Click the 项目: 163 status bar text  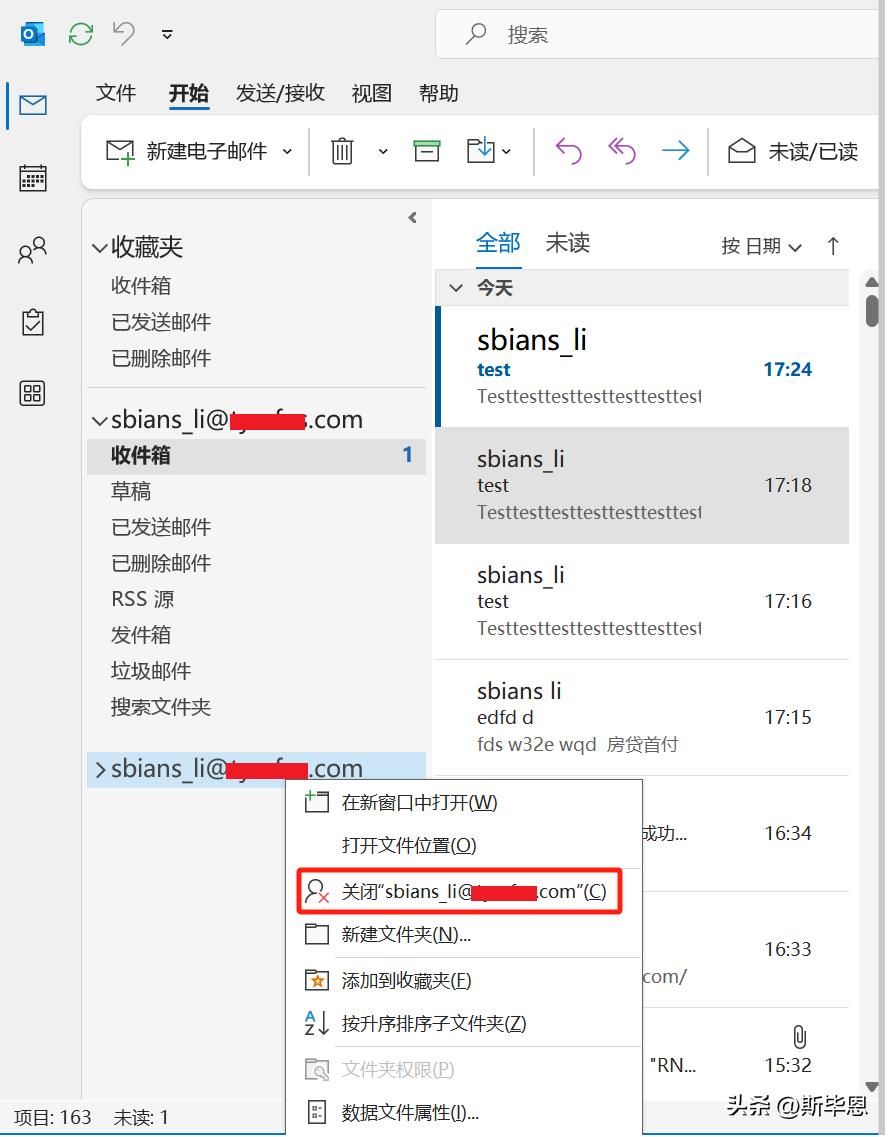(53, 1117)
